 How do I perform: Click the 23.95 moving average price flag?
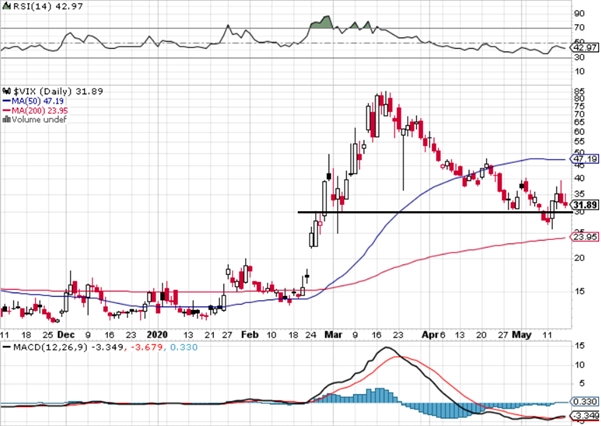(x=585, y=237)
